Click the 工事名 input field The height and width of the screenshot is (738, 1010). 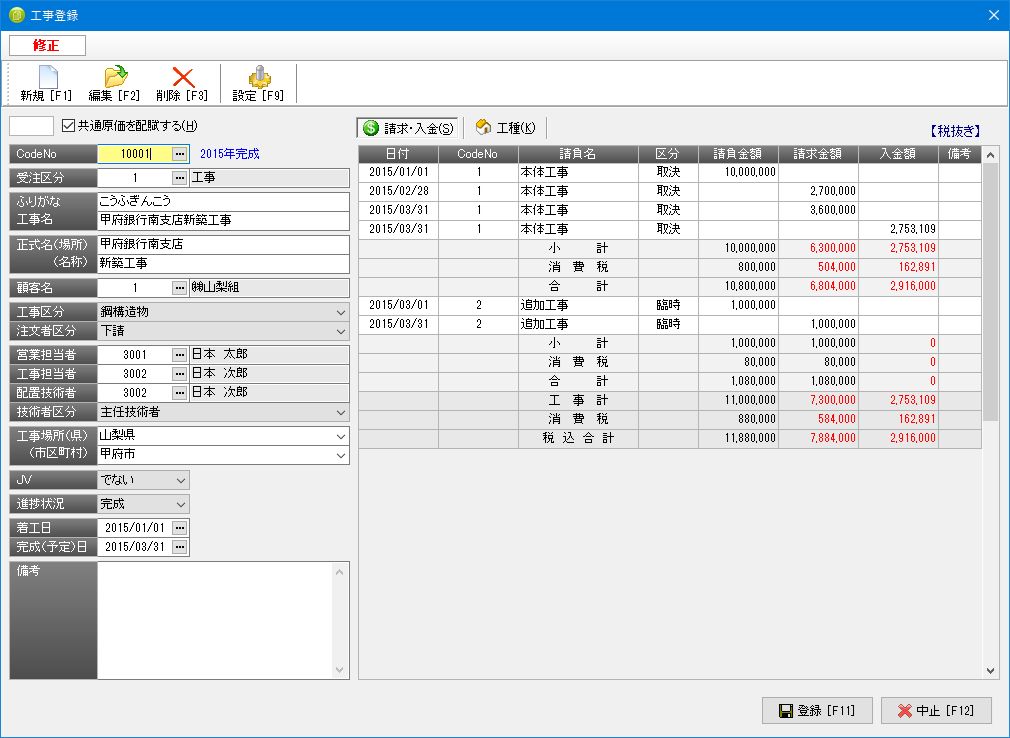coord(223,220)
